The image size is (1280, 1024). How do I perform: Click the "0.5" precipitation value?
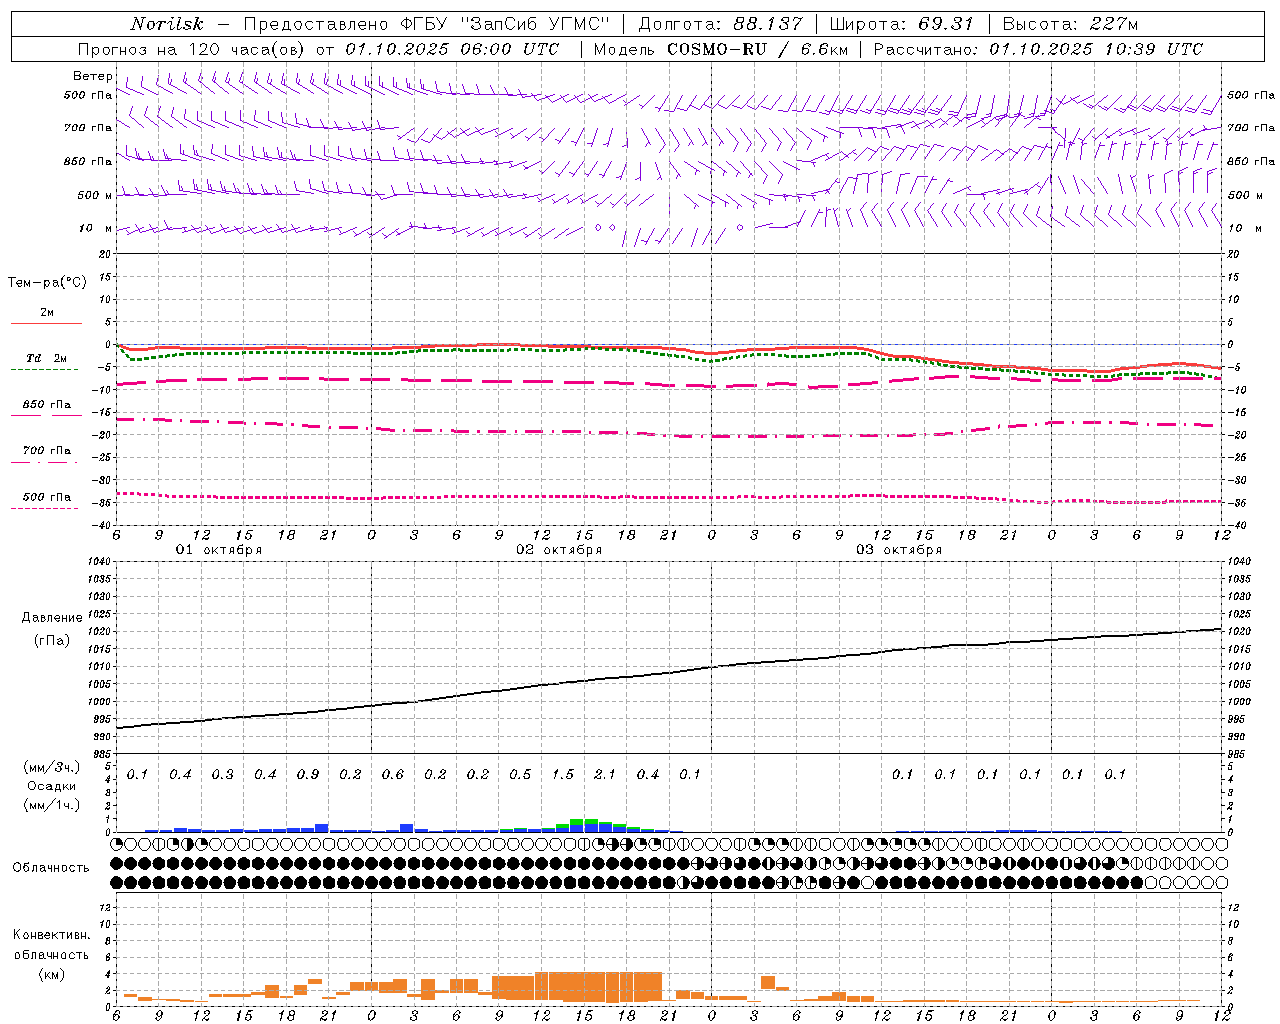pos(520,774)
